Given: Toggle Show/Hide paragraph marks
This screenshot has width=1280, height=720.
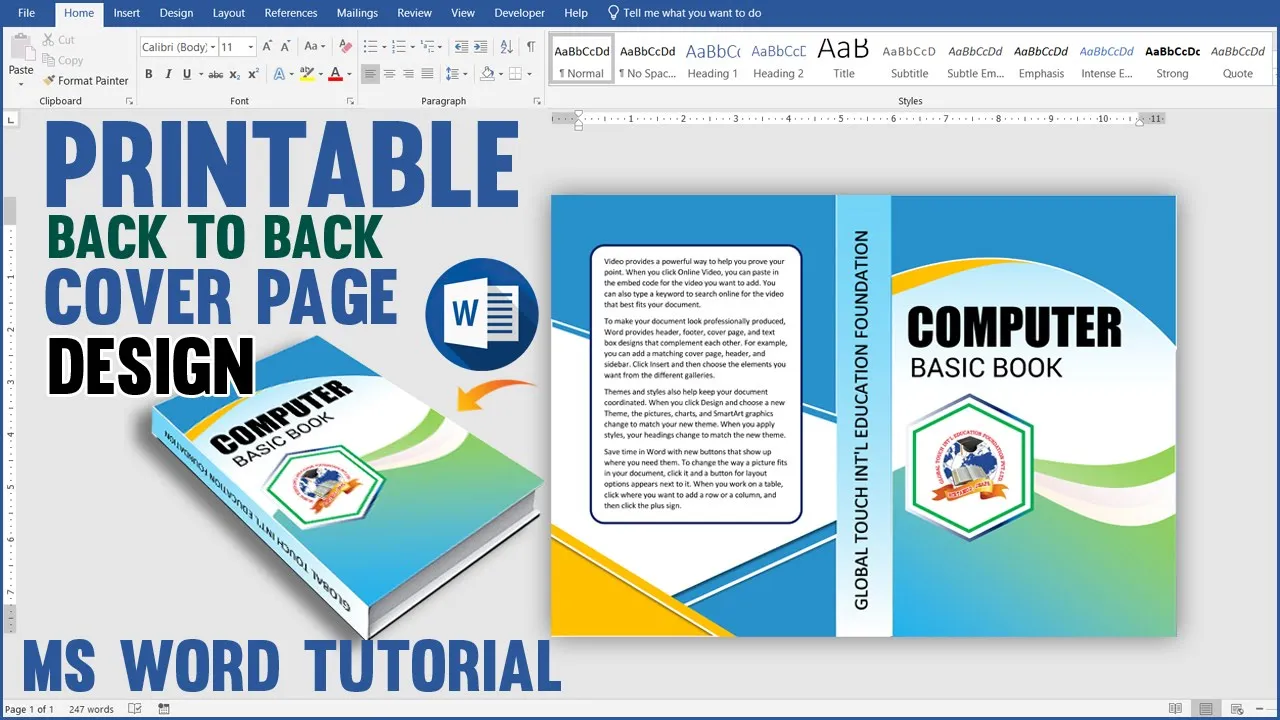Looking at the screenshot, I should pos(531,47).
